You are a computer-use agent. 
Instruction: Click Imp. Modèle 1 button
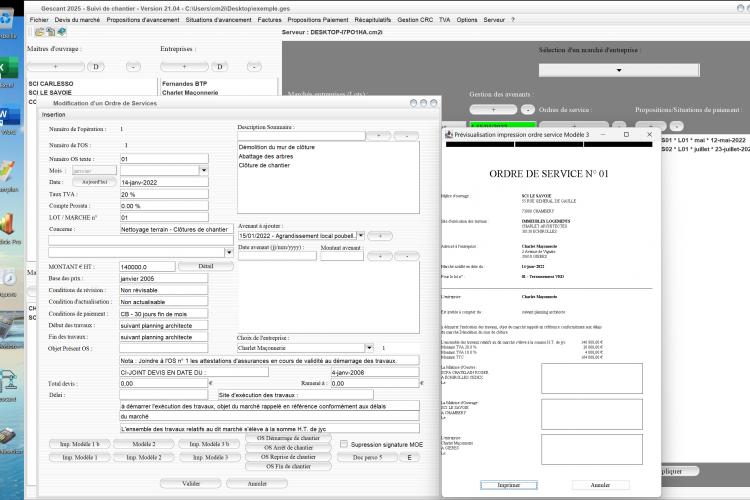tap(79, 457)
